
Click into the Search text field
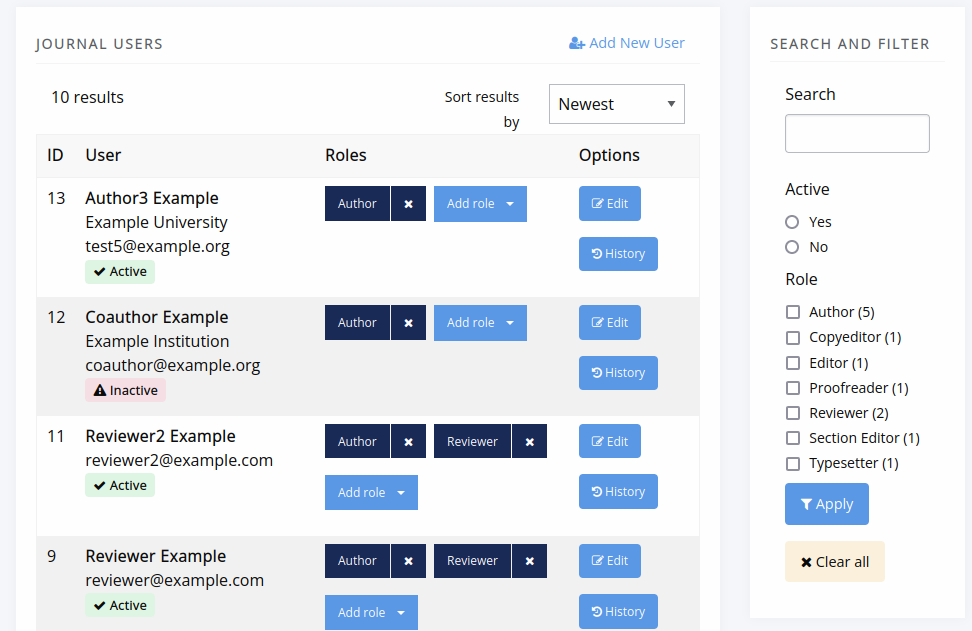[857, 133]
